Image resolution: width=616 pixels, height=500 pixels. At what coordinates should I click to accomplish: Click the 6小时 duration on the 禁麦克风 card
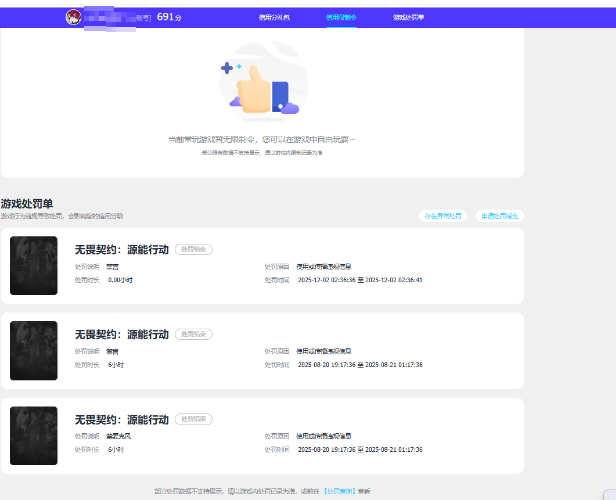[116, 450]
